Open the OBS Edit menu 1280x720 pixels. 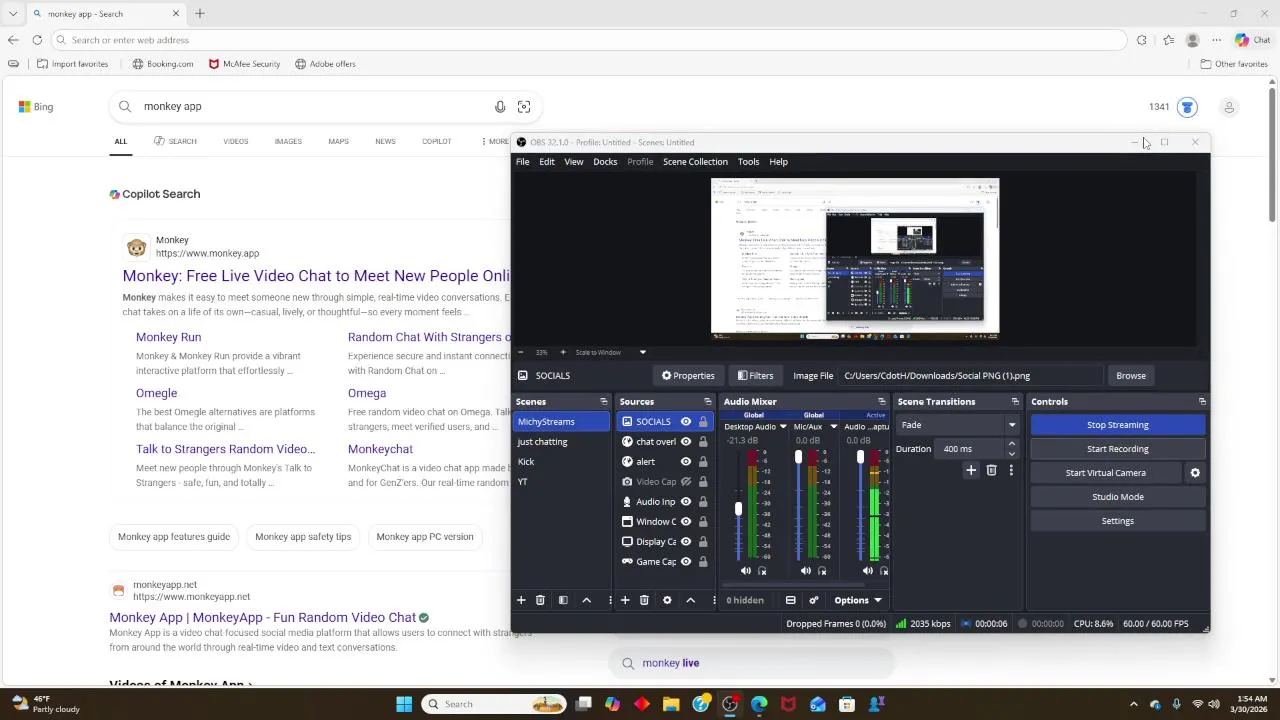pos(547,162)
